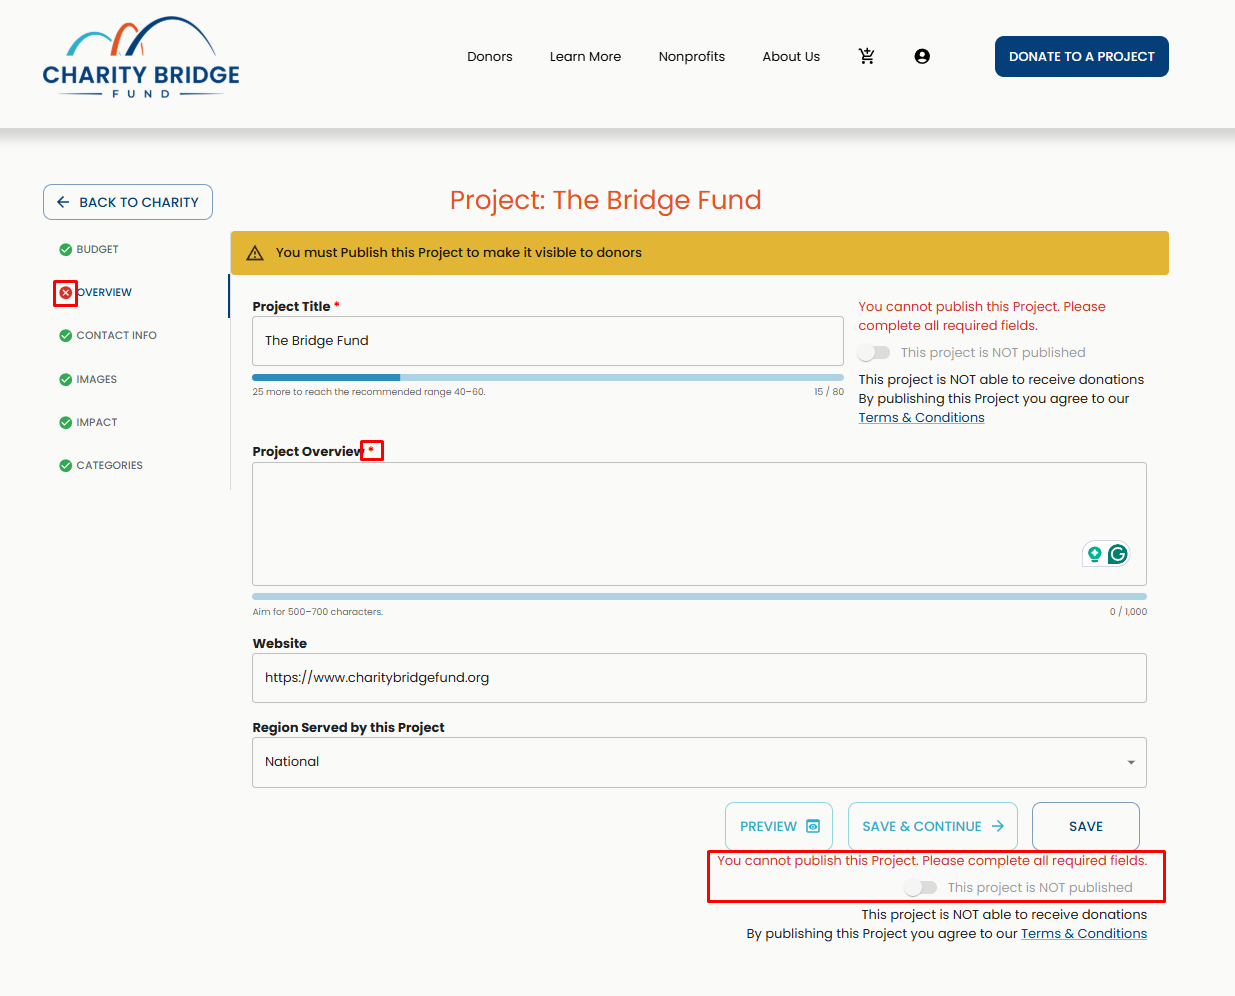Open the Region Served by this Project dropdown
This screenshot has height=996, width=1235.
(699, 762)
